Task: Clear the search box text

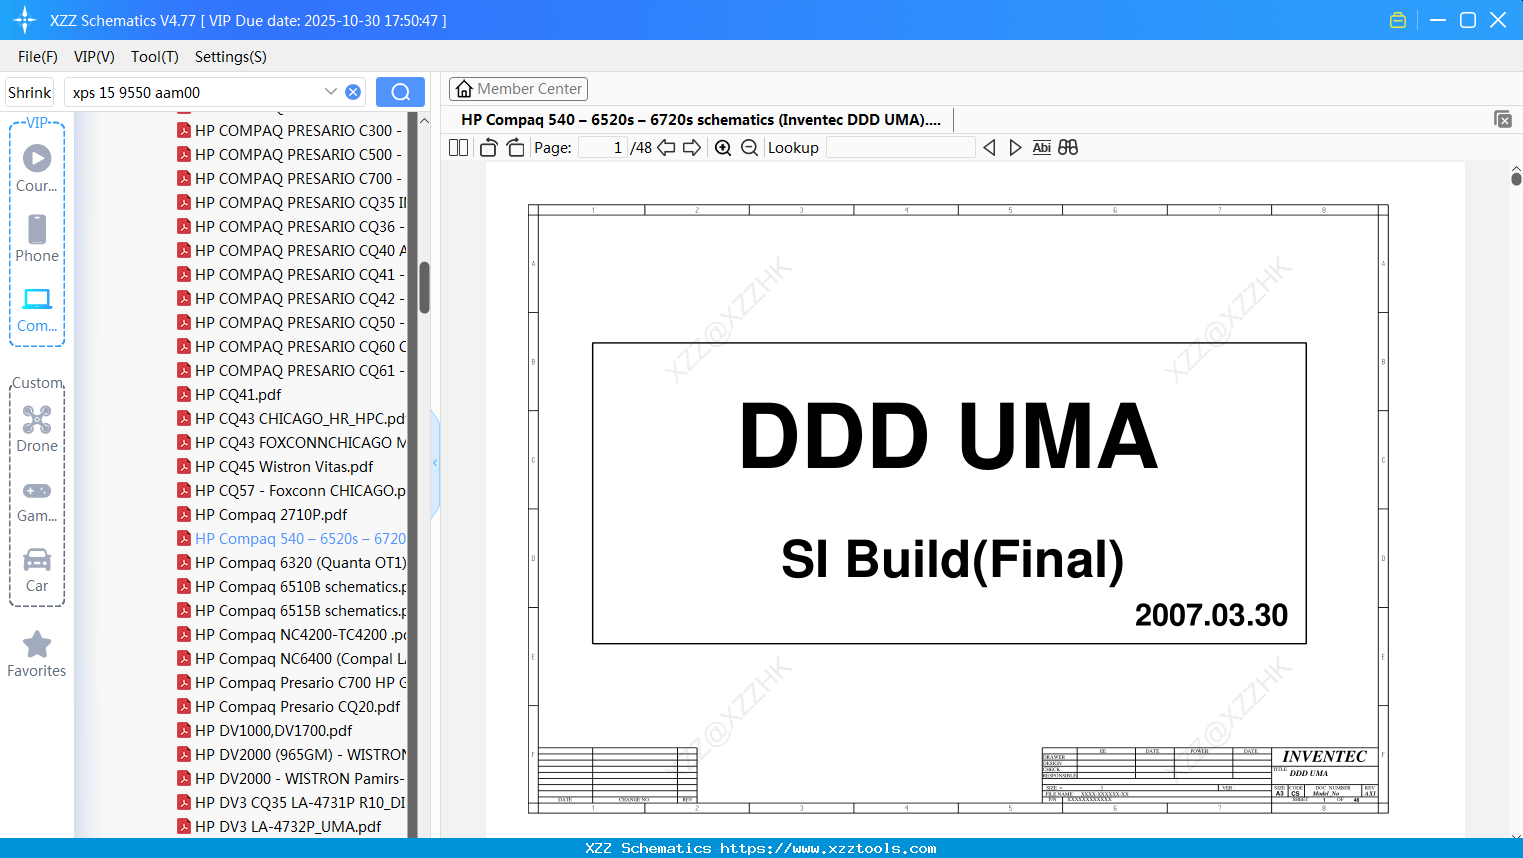Action: (x=353, y=92)
